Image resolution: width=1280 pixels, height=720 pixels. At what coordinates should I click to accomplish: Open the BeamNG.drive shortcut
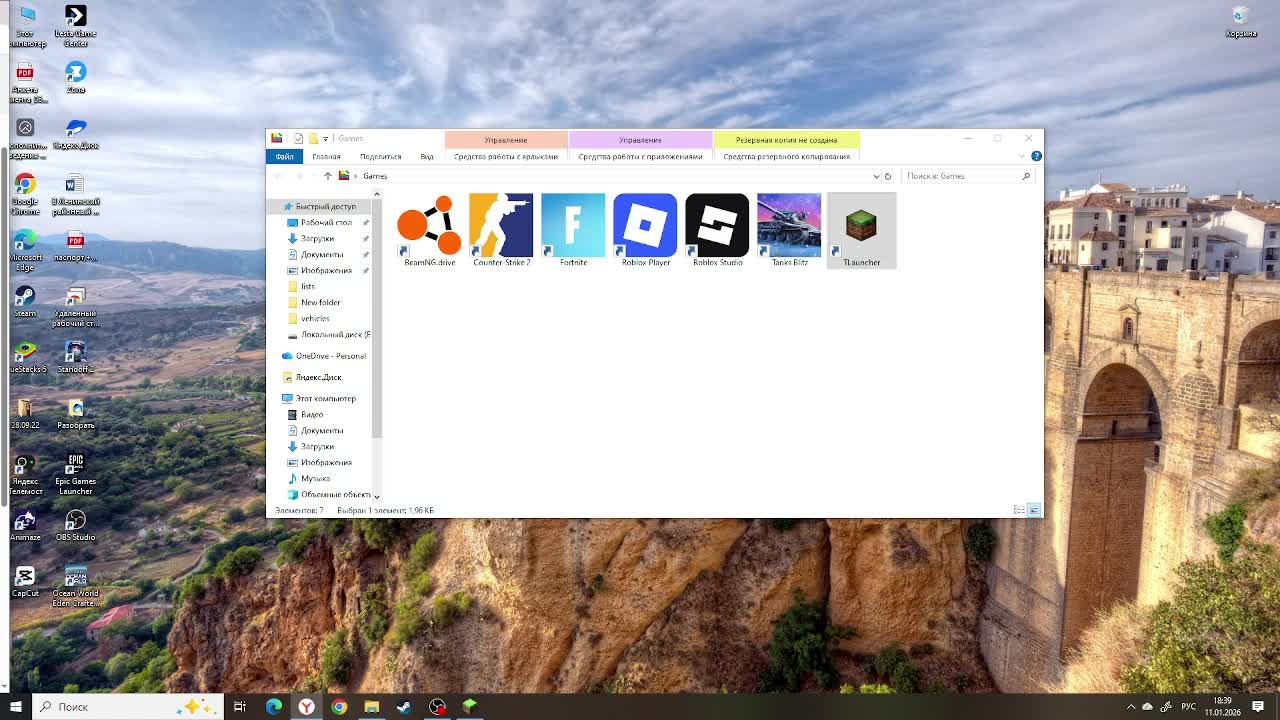tap(429, 230)
